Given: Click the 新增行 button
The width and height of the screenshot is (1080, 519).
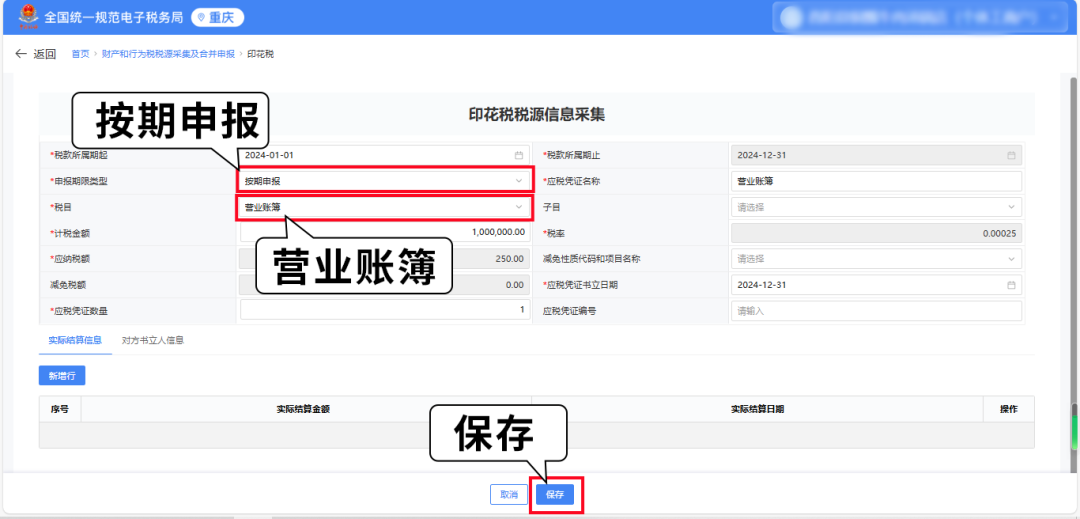Looking at the screenshot, I should click(61, 376).
